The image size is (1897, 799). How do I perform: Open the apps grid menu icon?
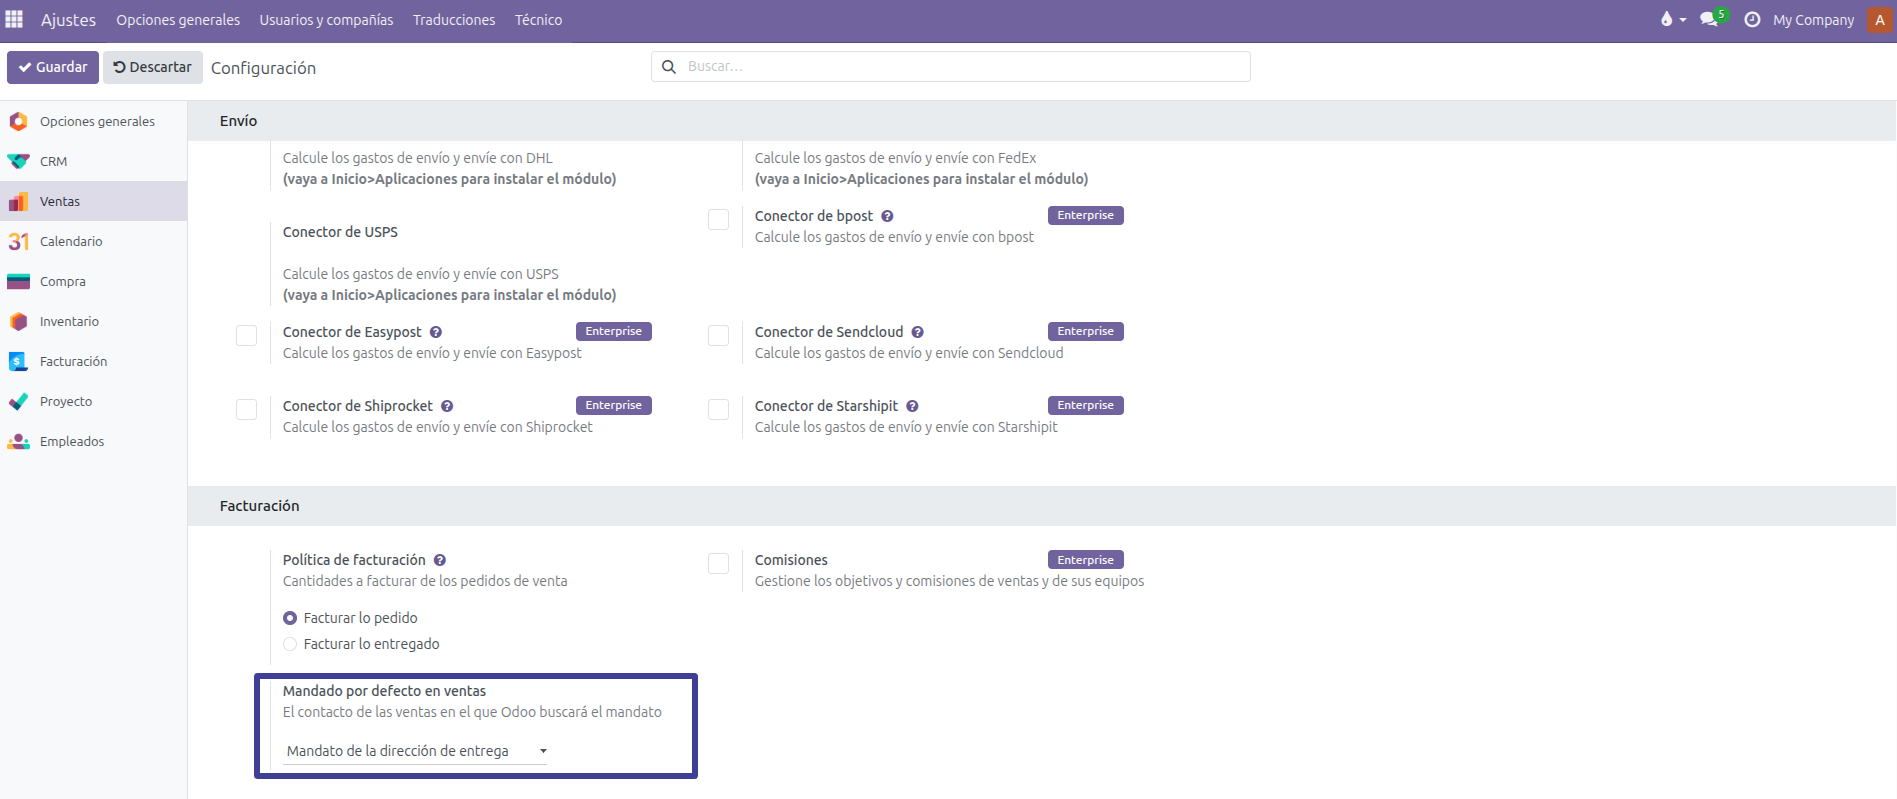pyautogui.click(x=14, y=20)
